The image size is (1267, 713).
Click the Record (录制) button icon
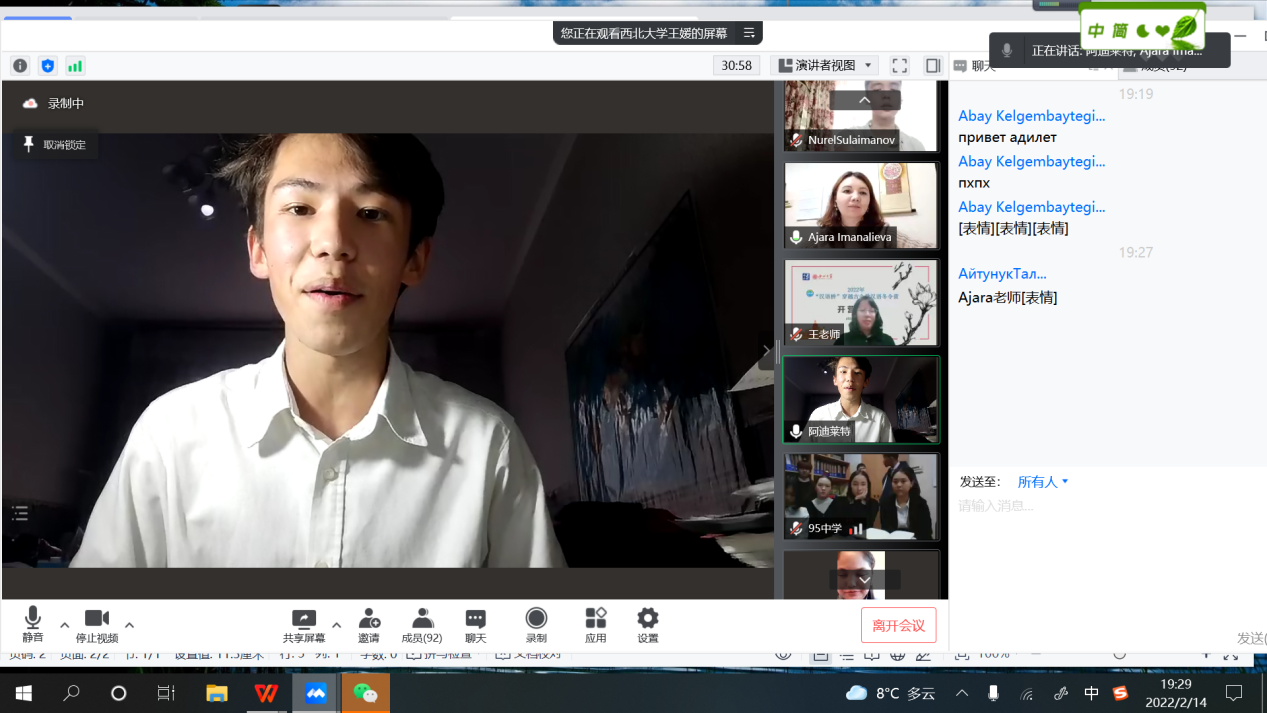tap(536, 625)
